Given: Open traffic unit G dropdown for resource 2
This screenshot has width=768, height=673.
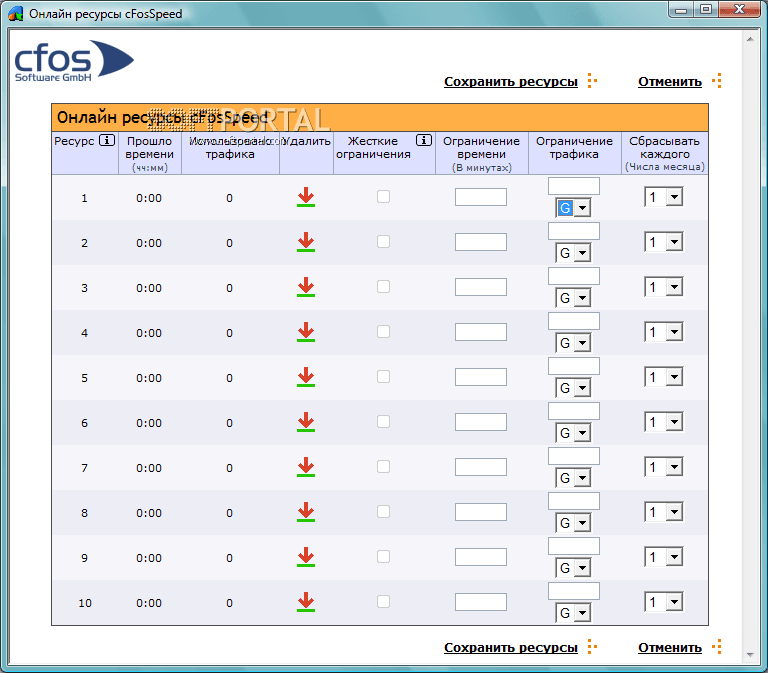Looking at the screenshot, I should (x=573, y=253).
